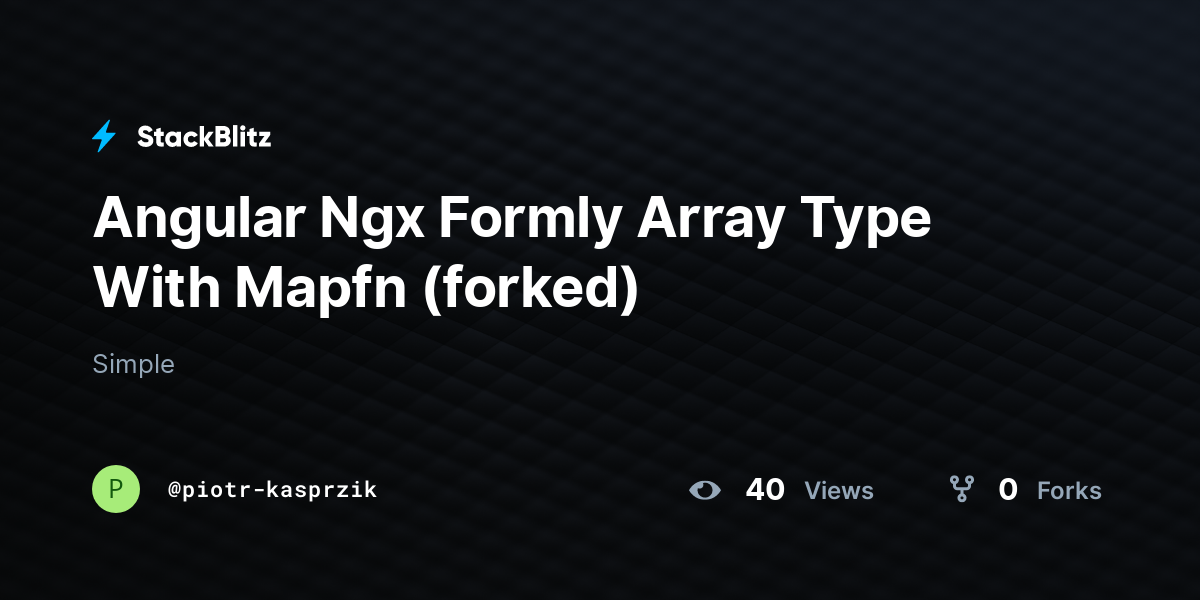Click the word Angular in title
This screenshot has width=1200, height=600.
click(x=199, y=220)
